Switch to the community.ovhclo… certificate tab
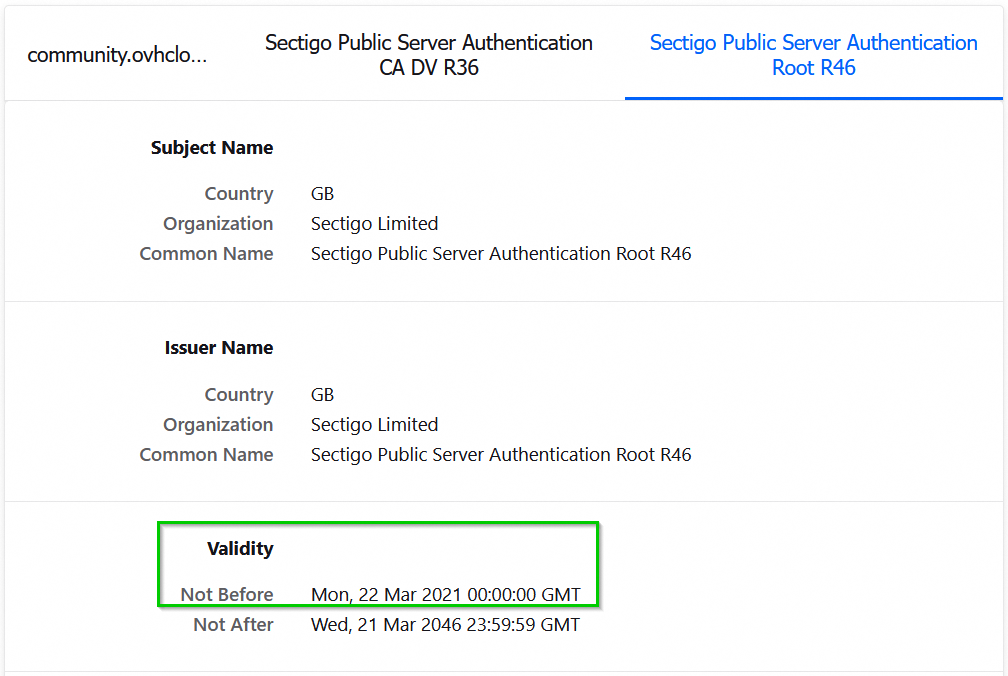1008x676 pixels. [x=117, y=55]
